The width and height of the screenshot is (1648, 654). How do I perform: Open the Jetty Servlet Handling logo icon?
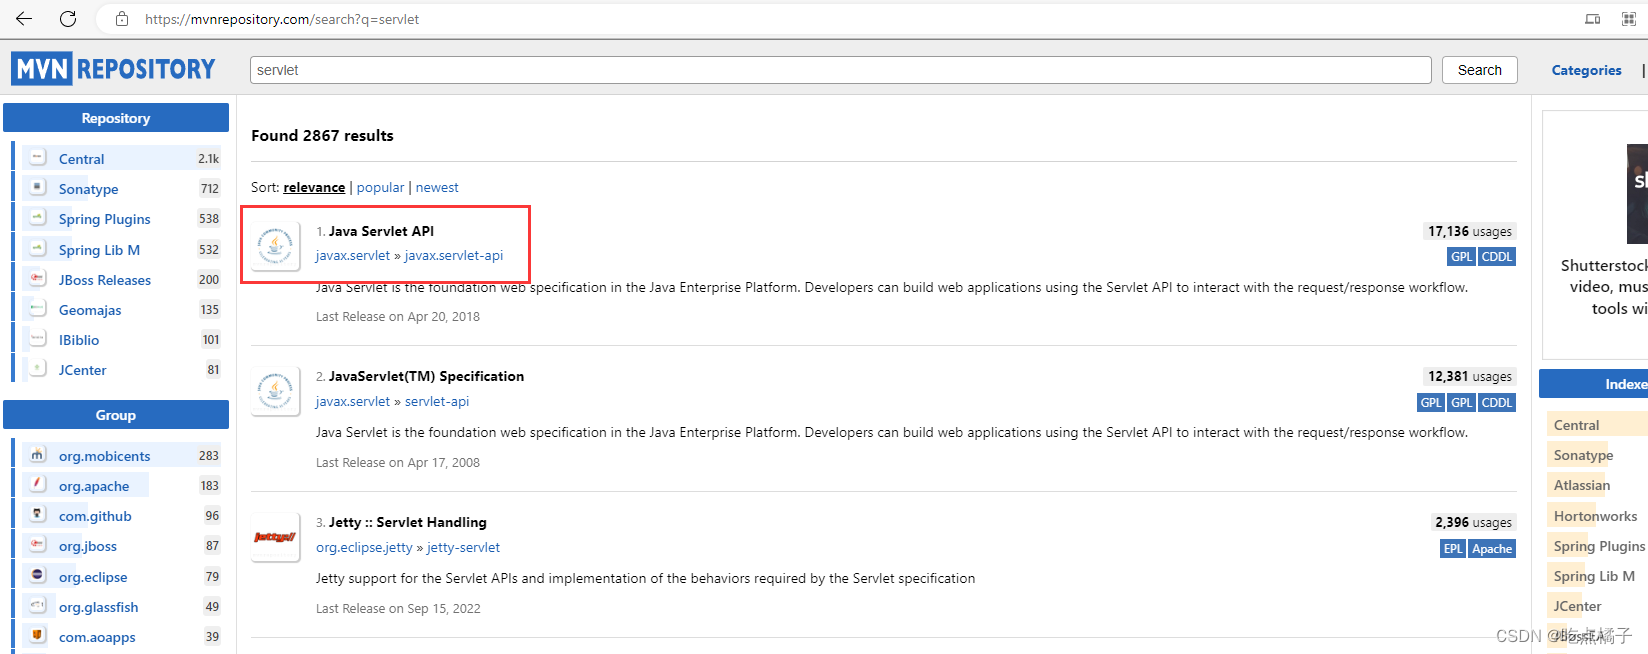[275, 537]
